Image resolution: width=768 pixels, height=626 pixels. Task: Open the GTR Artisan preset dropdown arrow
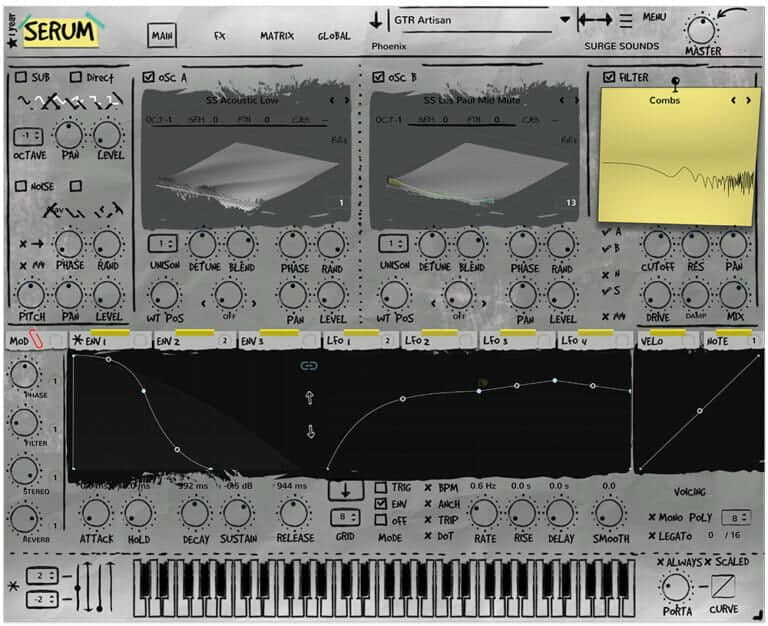tap(565, 20)
